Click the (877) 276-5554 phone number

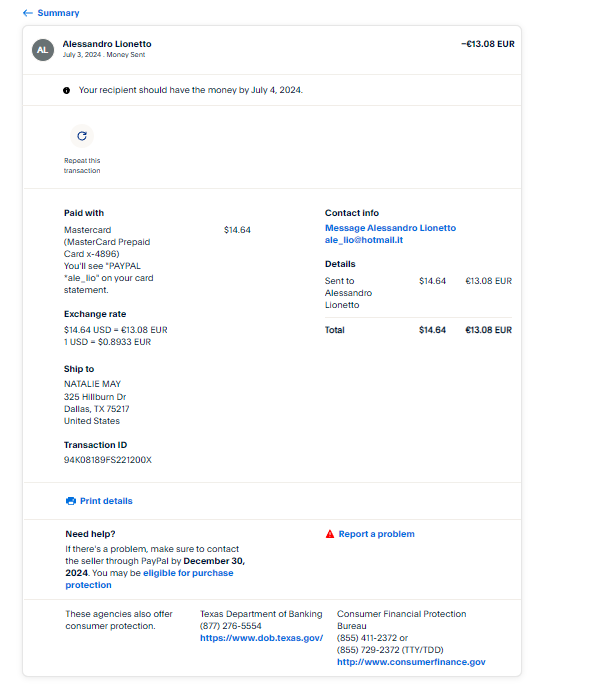pos(231,626)
